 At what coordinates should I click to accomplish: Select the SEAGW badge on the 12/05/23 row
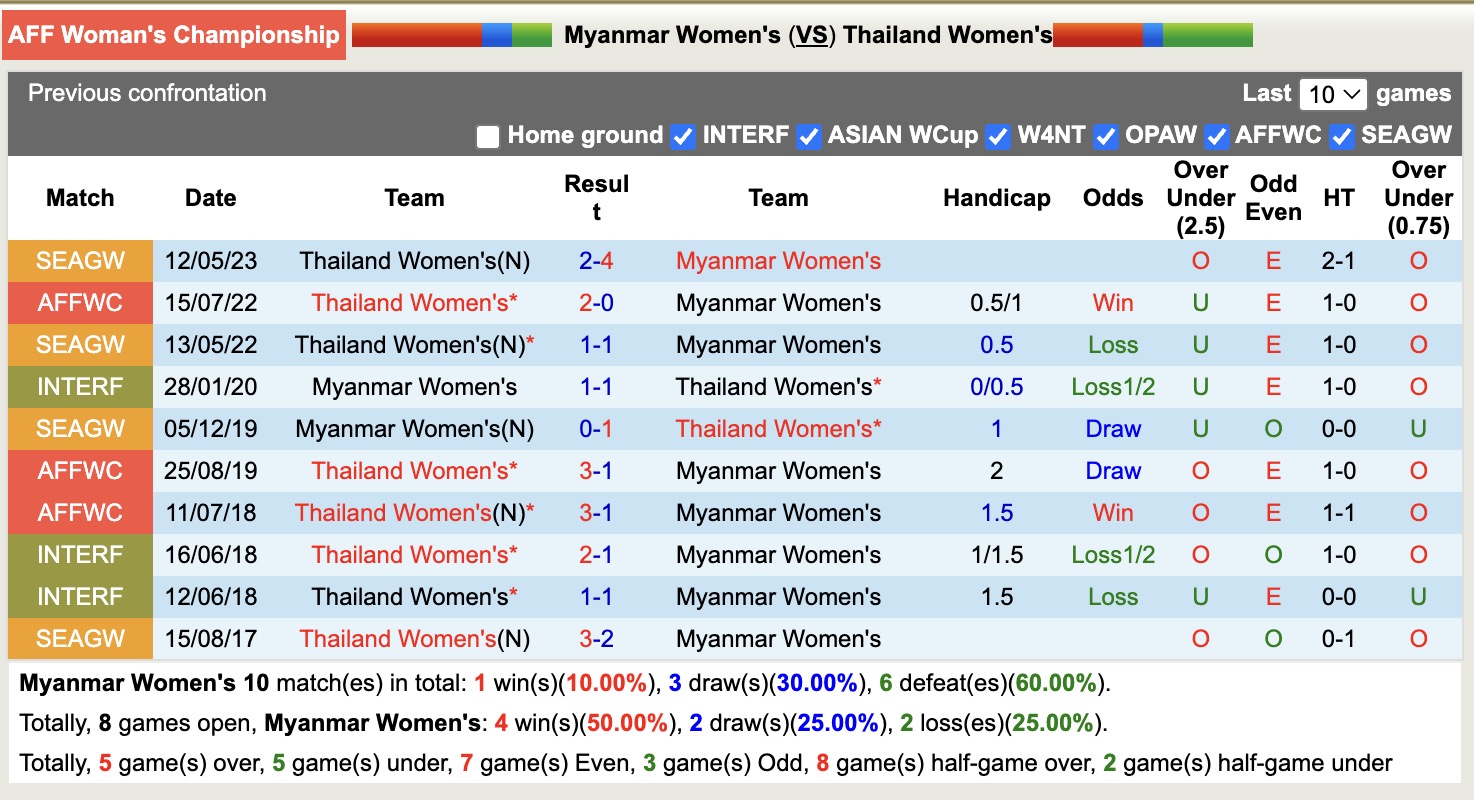coord(80,260)
